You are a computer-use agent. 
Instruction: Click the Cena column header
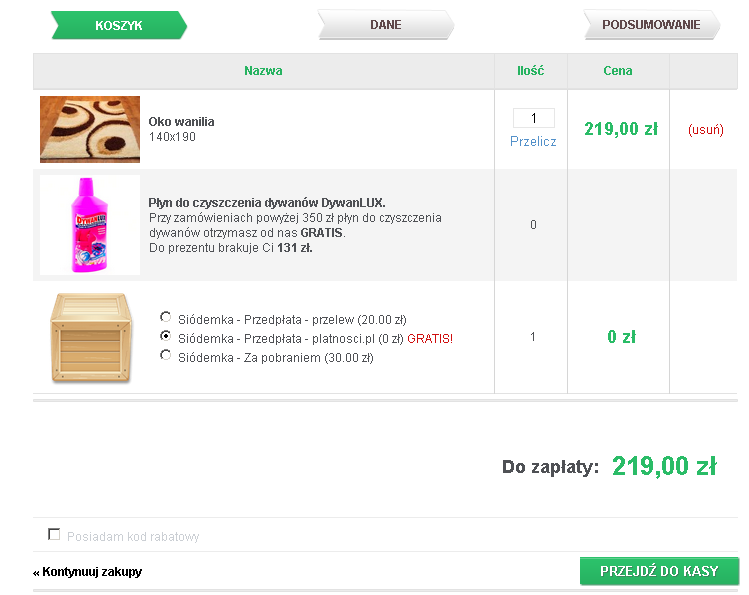618,71
